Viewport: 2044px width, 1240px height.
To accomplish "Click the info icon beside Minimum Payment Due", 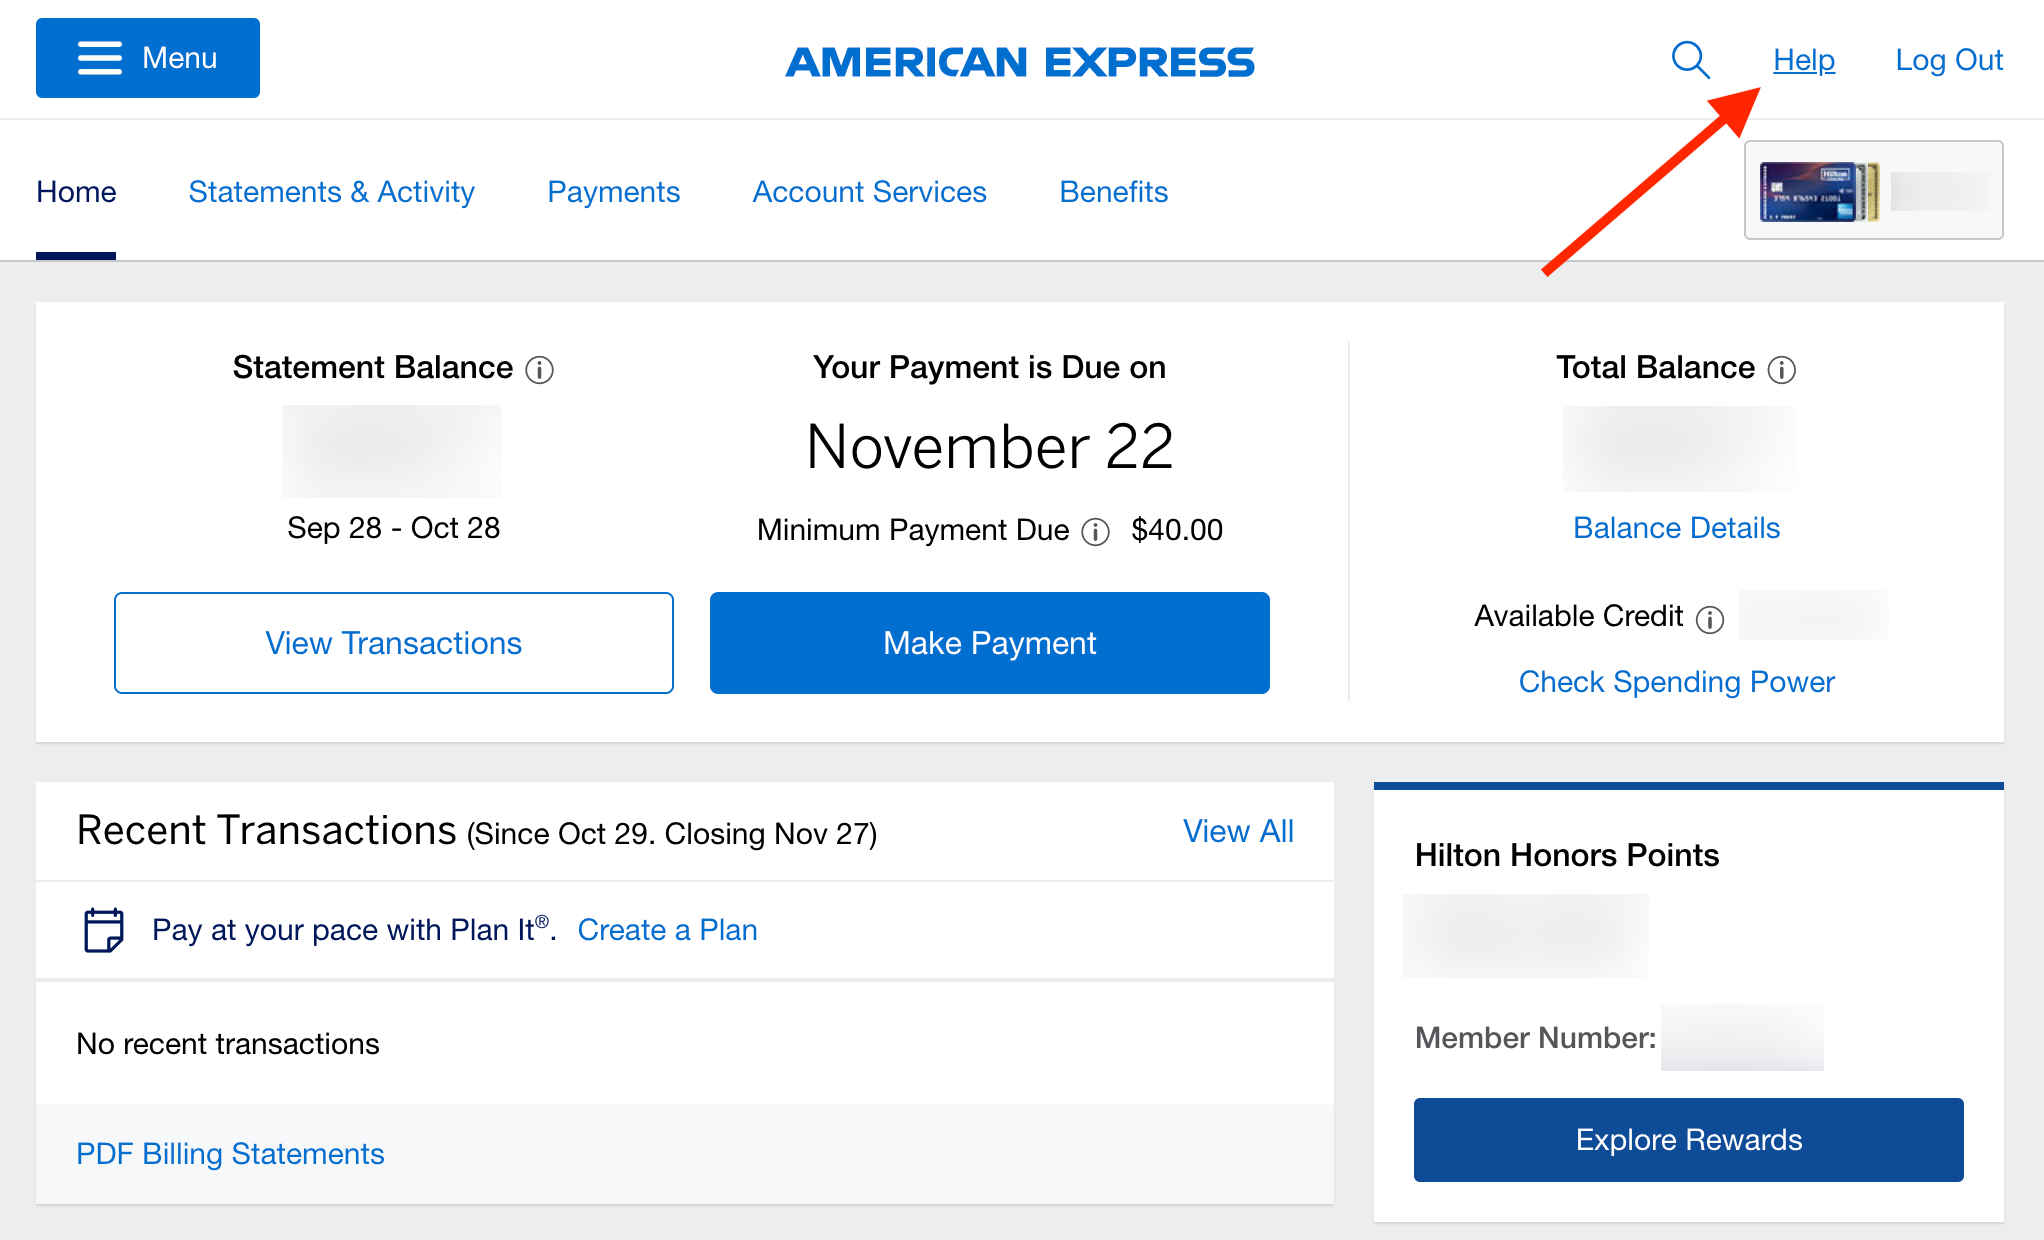I will [1095, 532].
